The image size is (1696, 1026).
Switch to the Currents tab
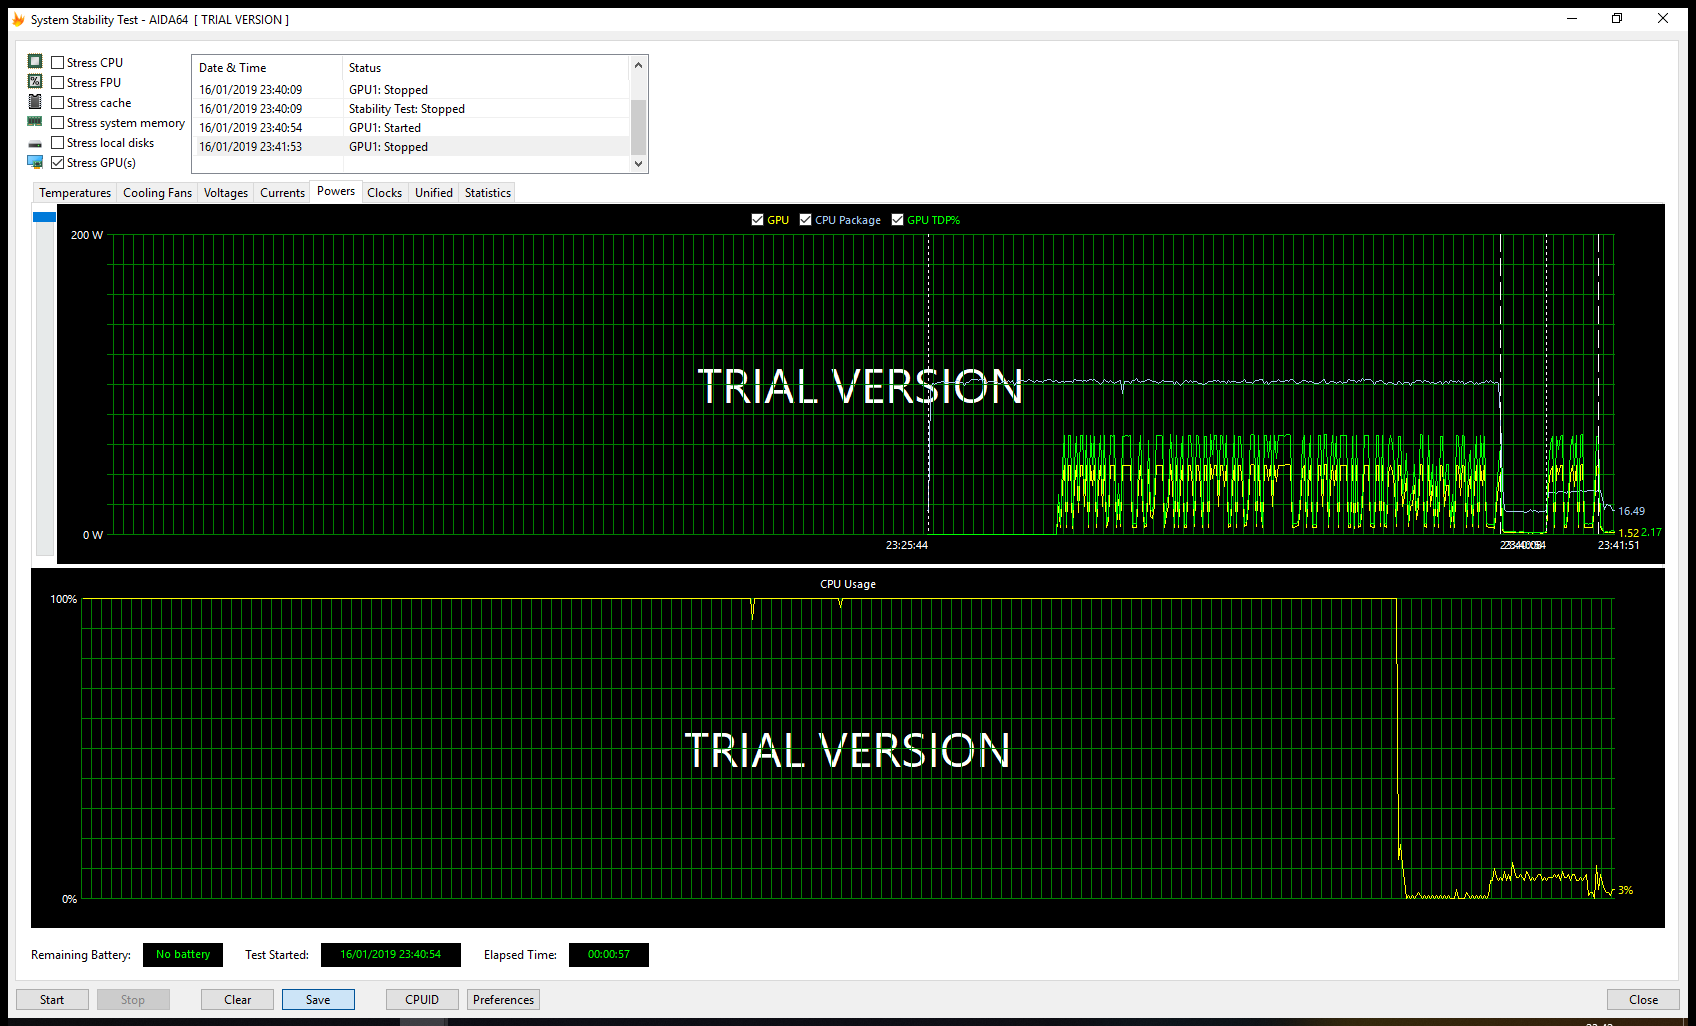click(282, 193)
